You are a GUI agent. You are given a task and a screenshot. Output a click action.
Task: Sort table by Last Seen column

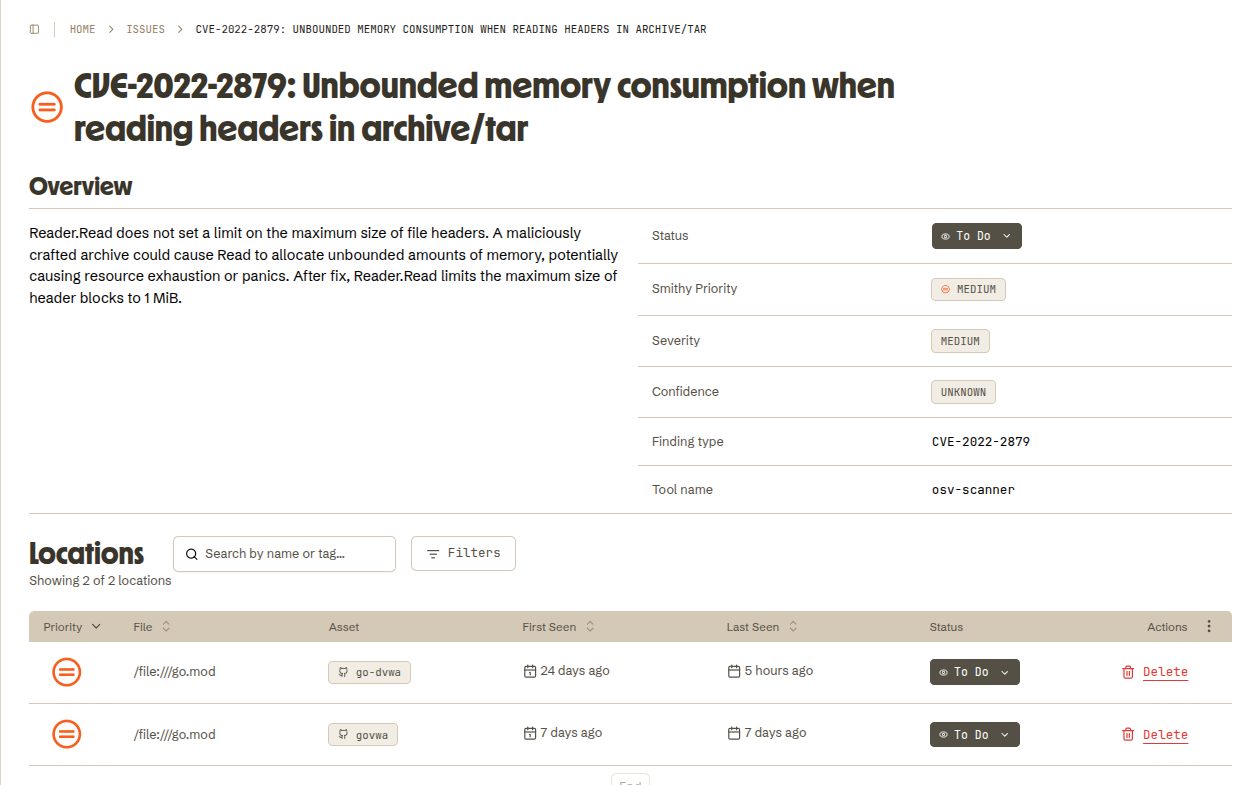pos(762,627)
